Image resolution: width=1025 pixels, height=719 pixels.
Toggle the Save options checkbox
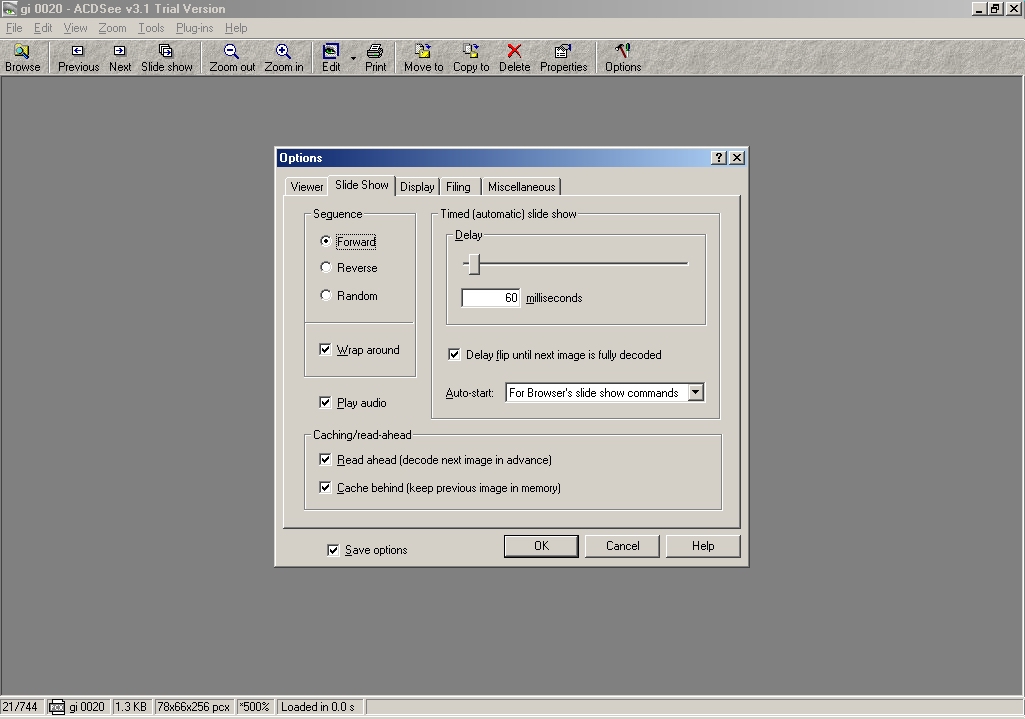[333, 550]
